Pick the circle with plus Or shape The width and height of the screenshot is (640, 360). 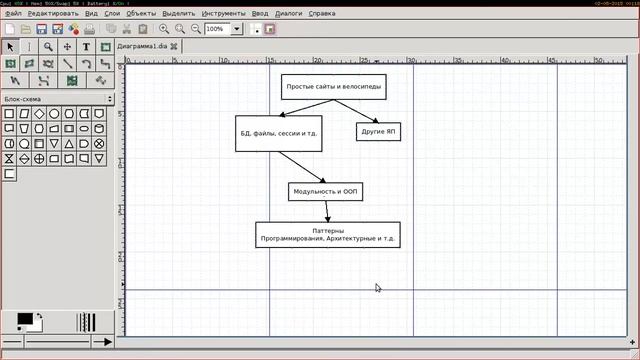coord(39,159)
